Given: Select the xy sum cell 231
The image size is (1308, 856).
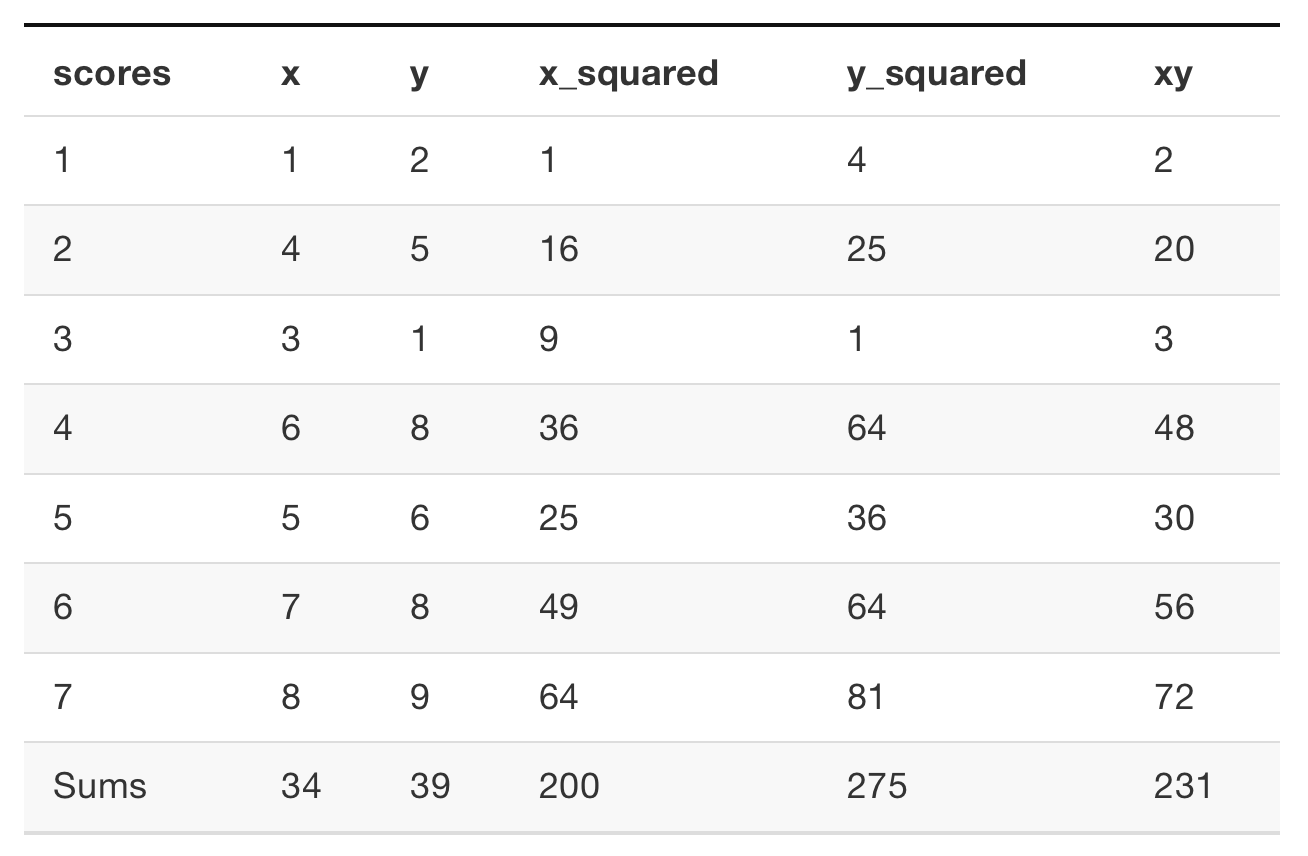Looking at the screenshot, I should point(1182,786).
